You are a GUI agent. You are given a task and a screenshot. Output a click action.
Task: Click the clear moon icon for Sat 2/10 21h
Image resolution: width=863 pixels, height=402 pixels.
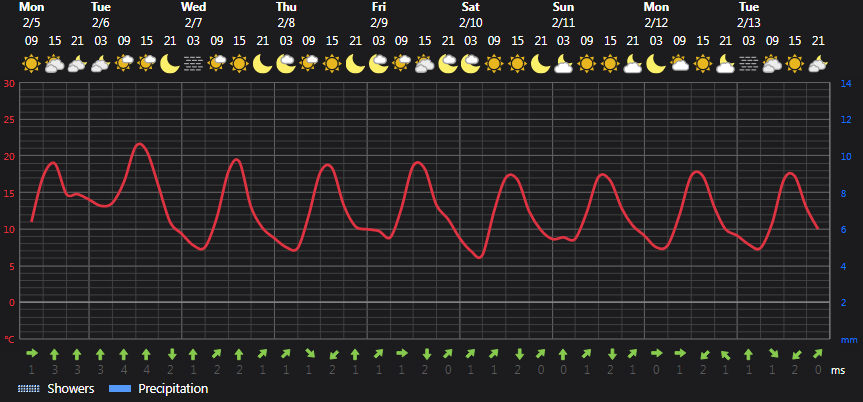click(x=540, y=64)
